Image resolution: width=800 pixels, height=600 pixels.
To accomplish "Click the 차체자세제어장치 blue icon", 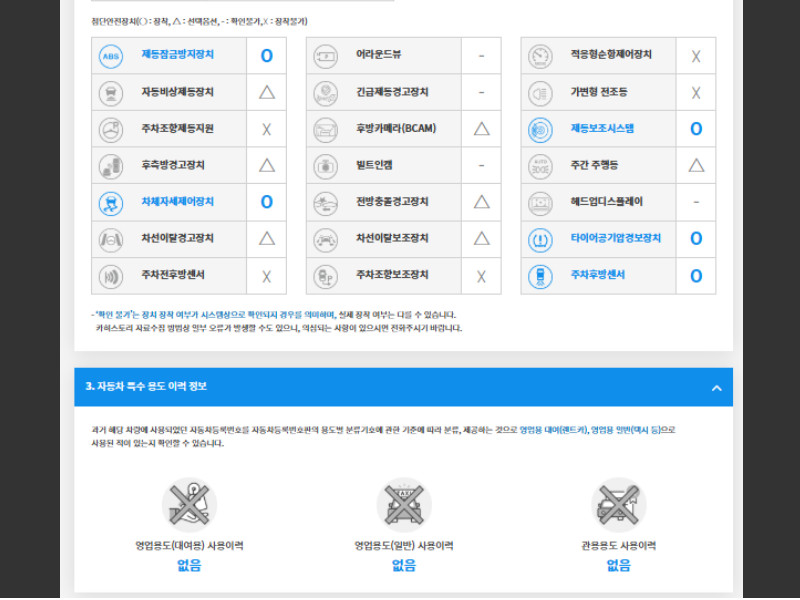I will [111, 203].
